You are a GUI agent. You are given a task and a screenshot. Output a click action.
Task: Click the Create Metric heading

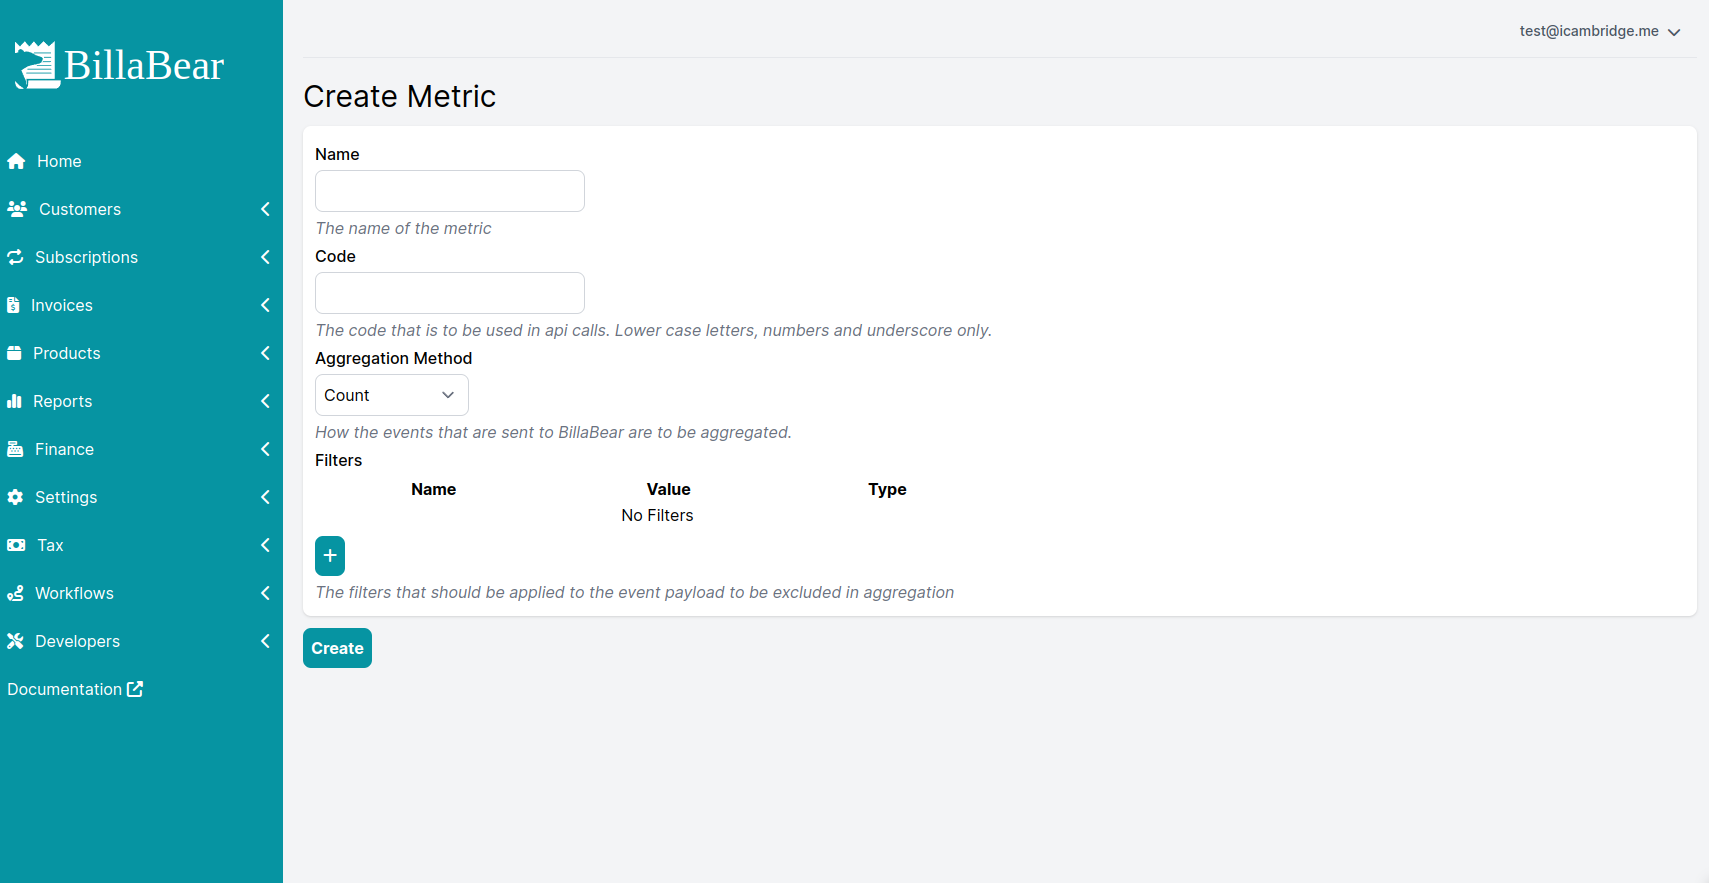point(400,96)
